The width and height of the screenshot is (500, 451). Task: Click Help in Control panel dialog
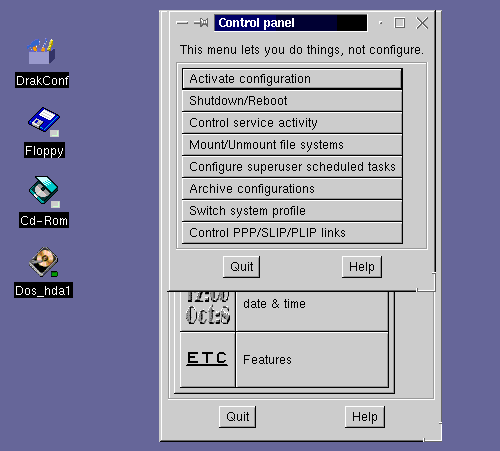[362, 267]
